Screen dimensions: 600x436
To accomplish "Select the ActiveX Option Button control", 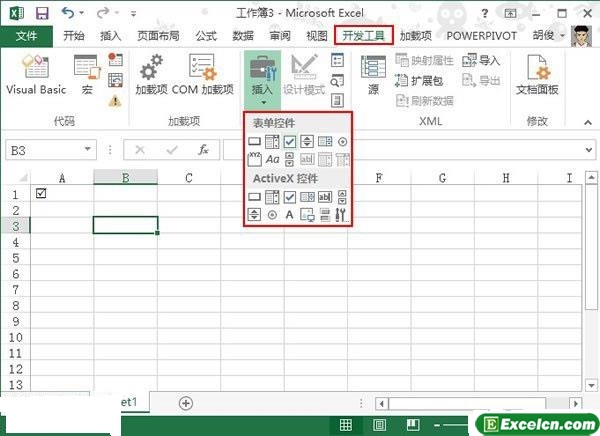I will coord(272,215).
